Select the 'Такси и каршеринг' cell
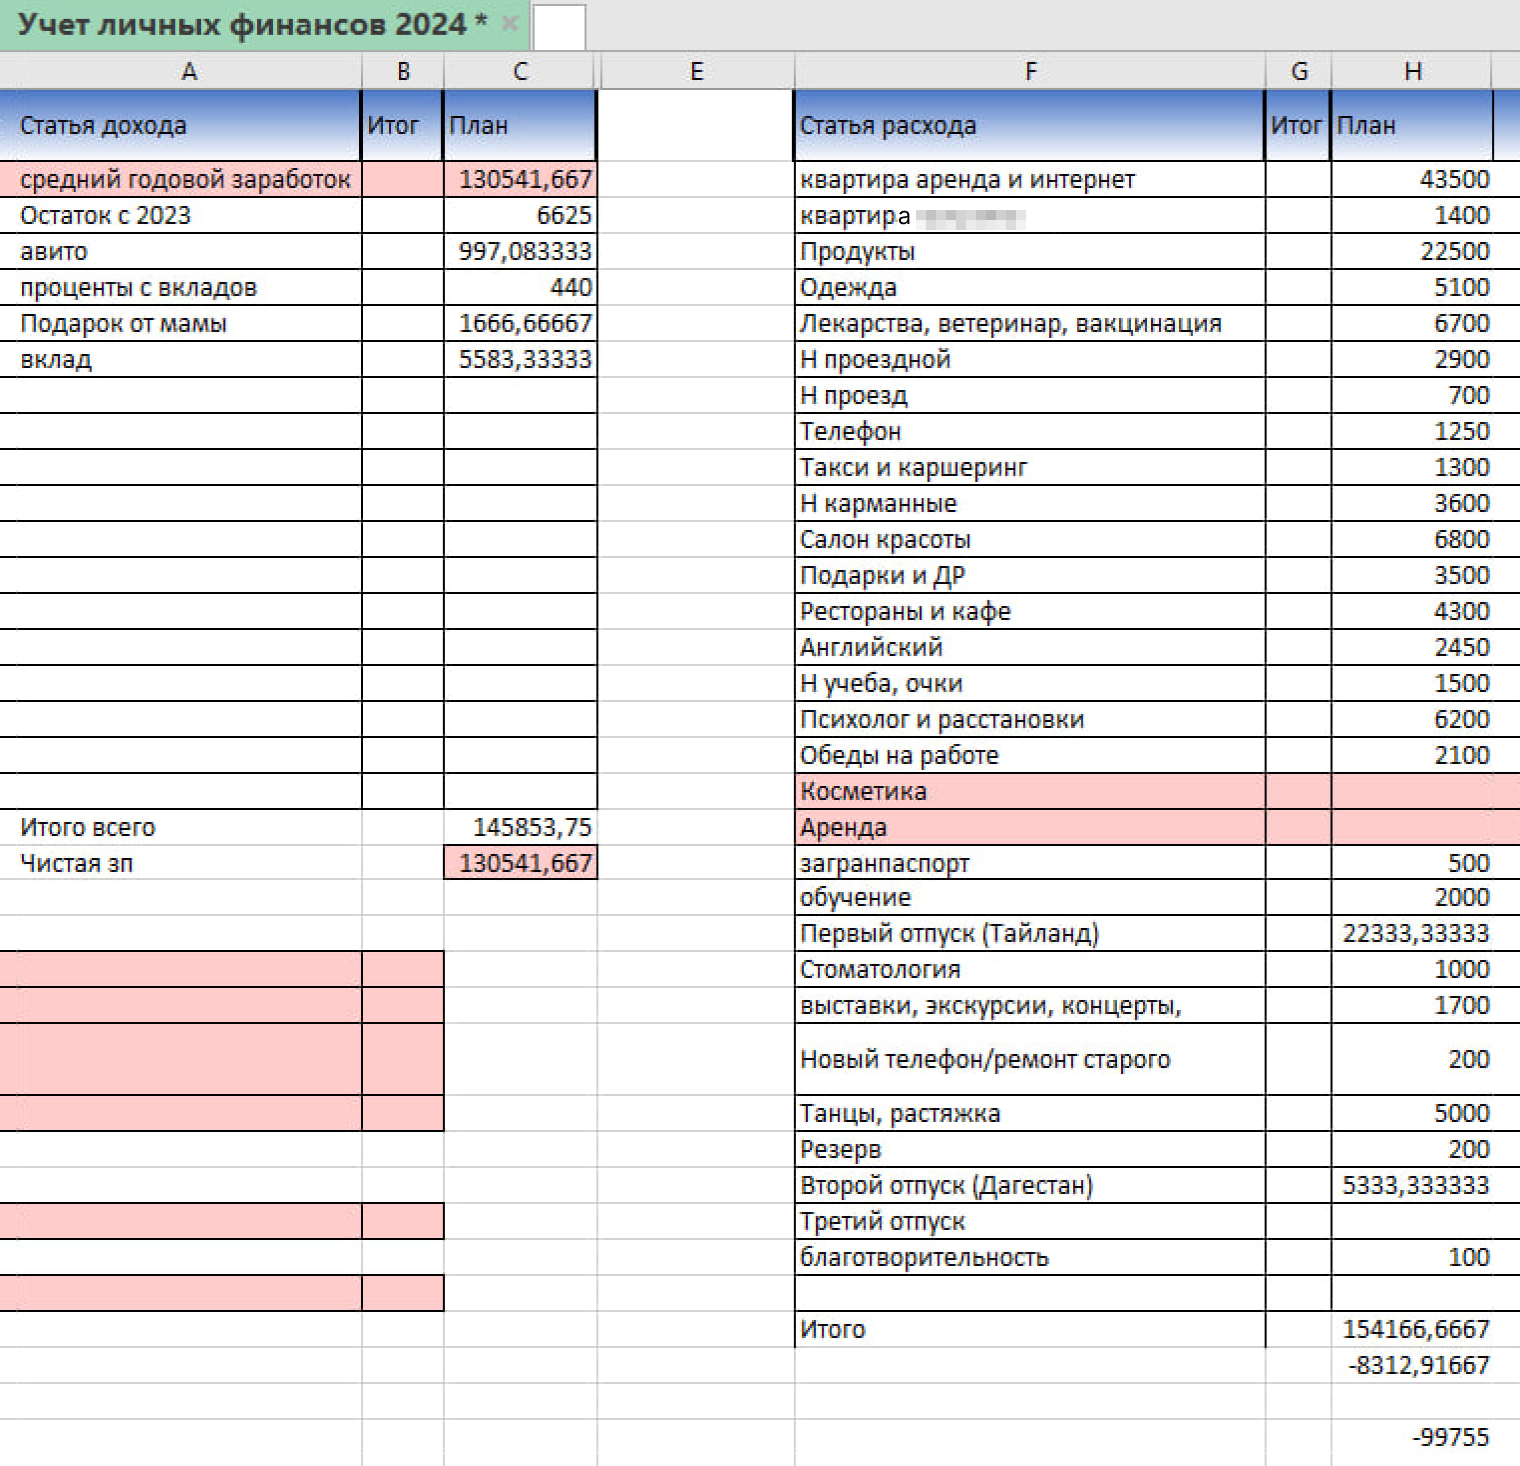Screen dimensions: 1520x1466 click(x=1030, y=467)
